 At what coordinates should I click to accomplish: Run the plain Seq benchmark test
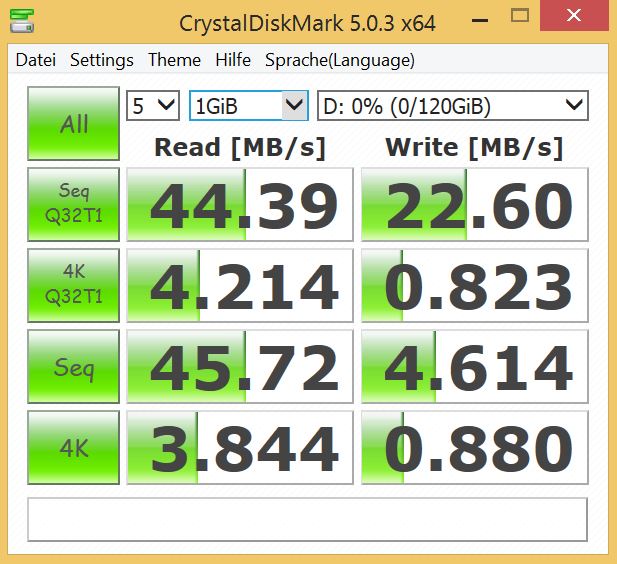(74, 368)
